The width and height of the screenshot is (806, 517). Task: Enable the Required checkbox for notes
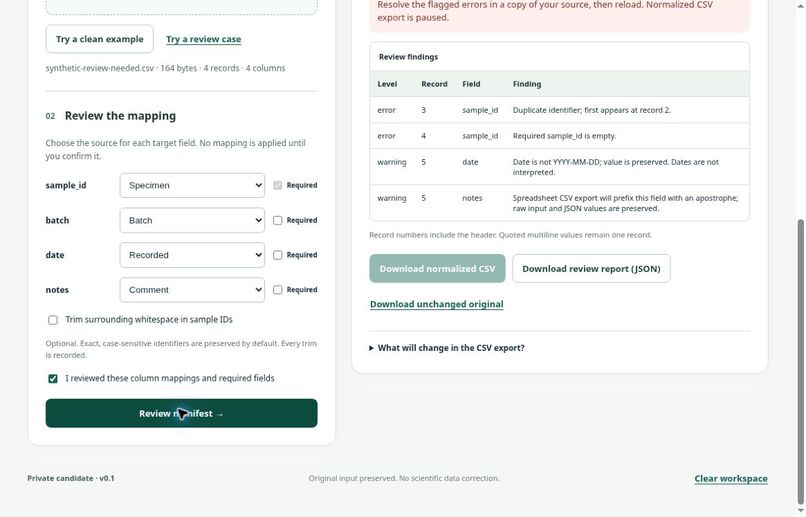278,290
